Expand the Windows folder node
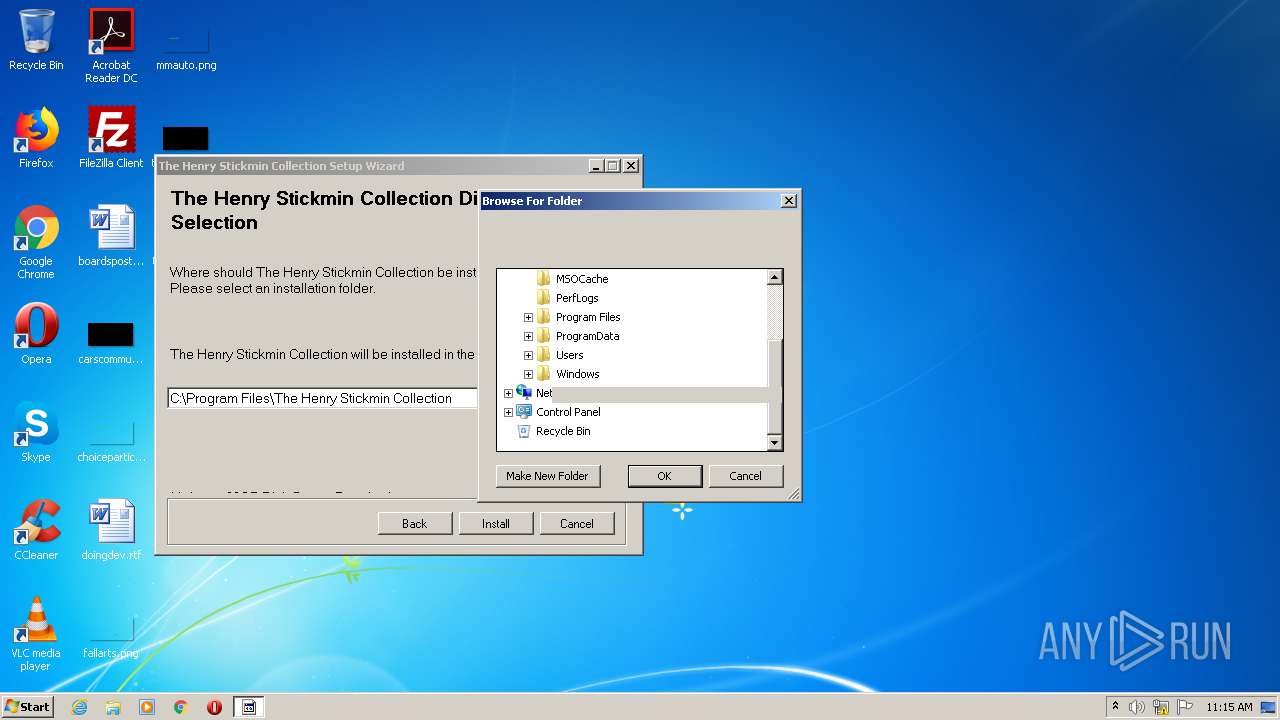The width and height of the screenshot is (1280, 720). tap(528, 374)
